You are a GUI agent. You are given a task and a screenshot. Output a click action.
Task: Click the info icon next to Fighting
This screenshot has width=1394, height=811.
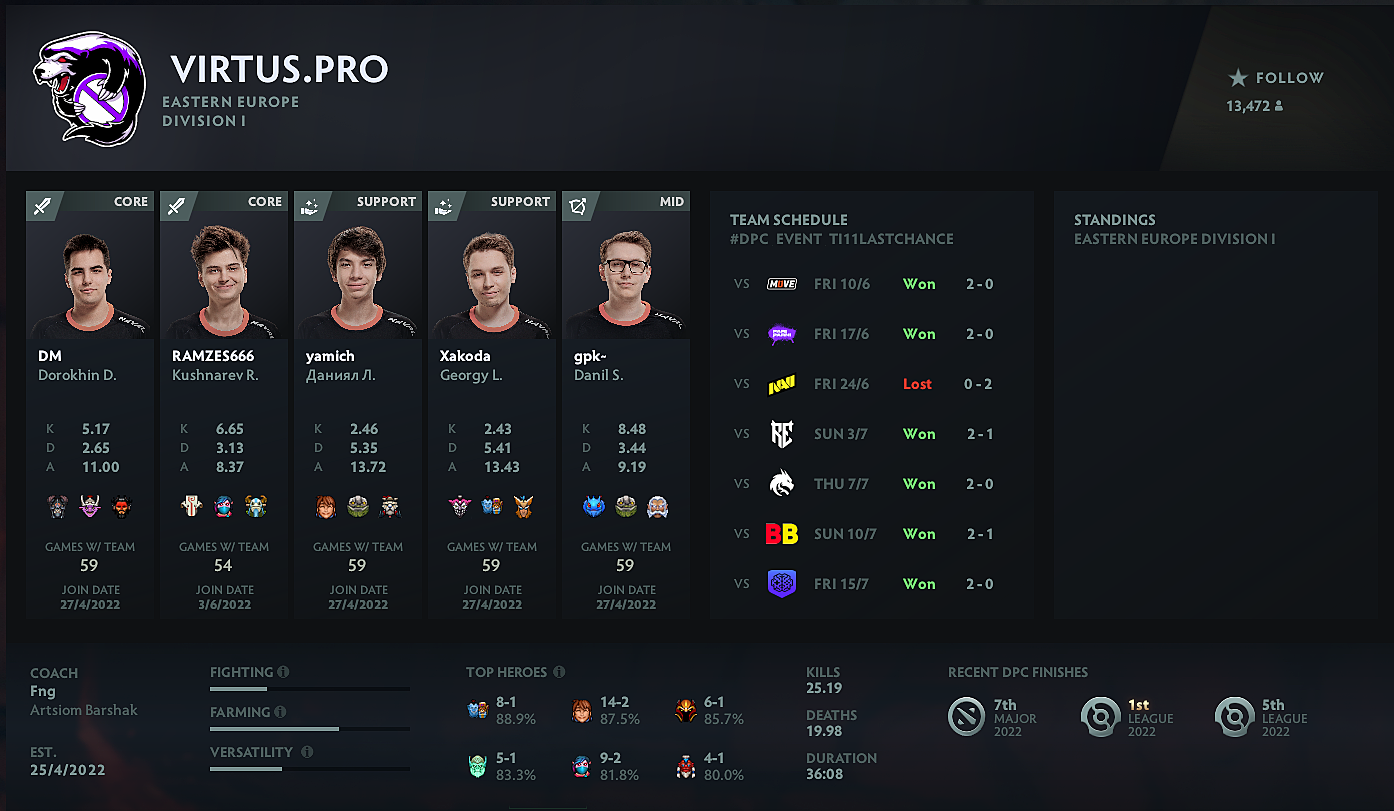(283, 672)
